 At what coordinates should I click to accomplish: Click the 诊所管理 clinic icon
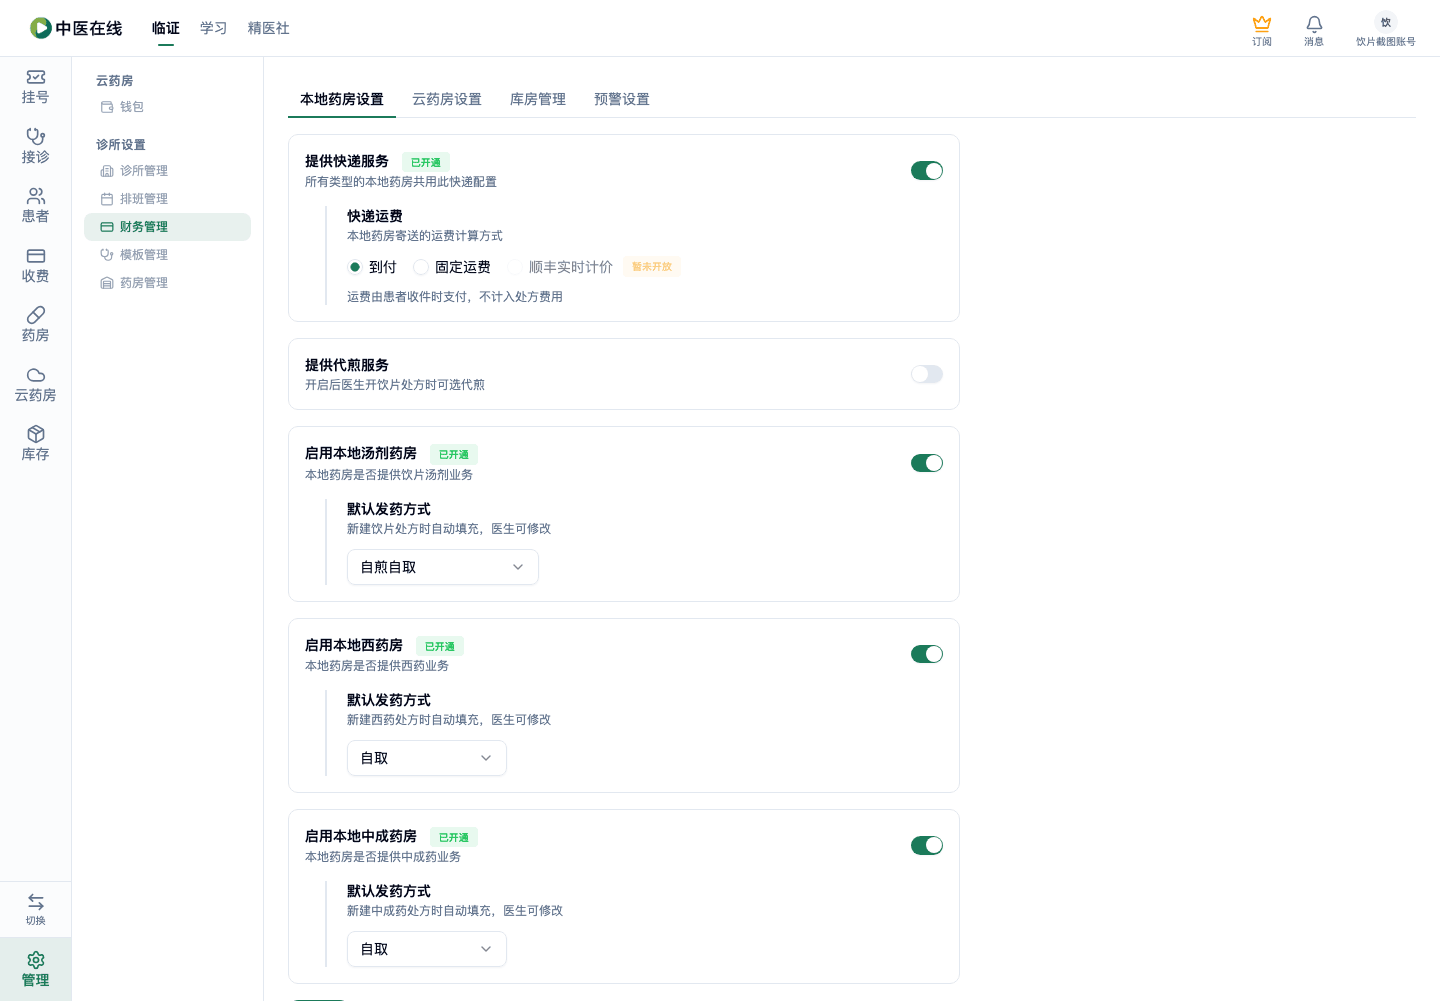click(107, 171)
